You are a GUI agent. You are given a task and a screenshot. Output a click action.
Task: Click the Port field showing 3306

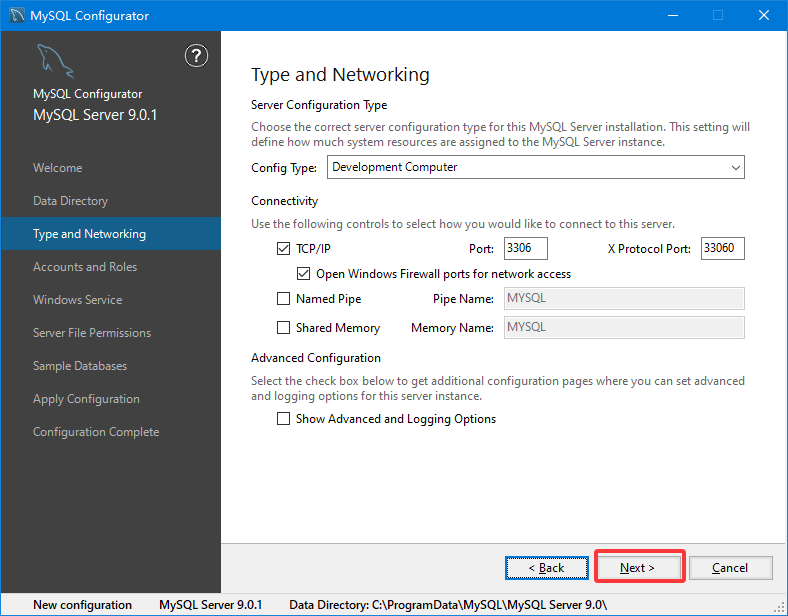coord(526,249)
